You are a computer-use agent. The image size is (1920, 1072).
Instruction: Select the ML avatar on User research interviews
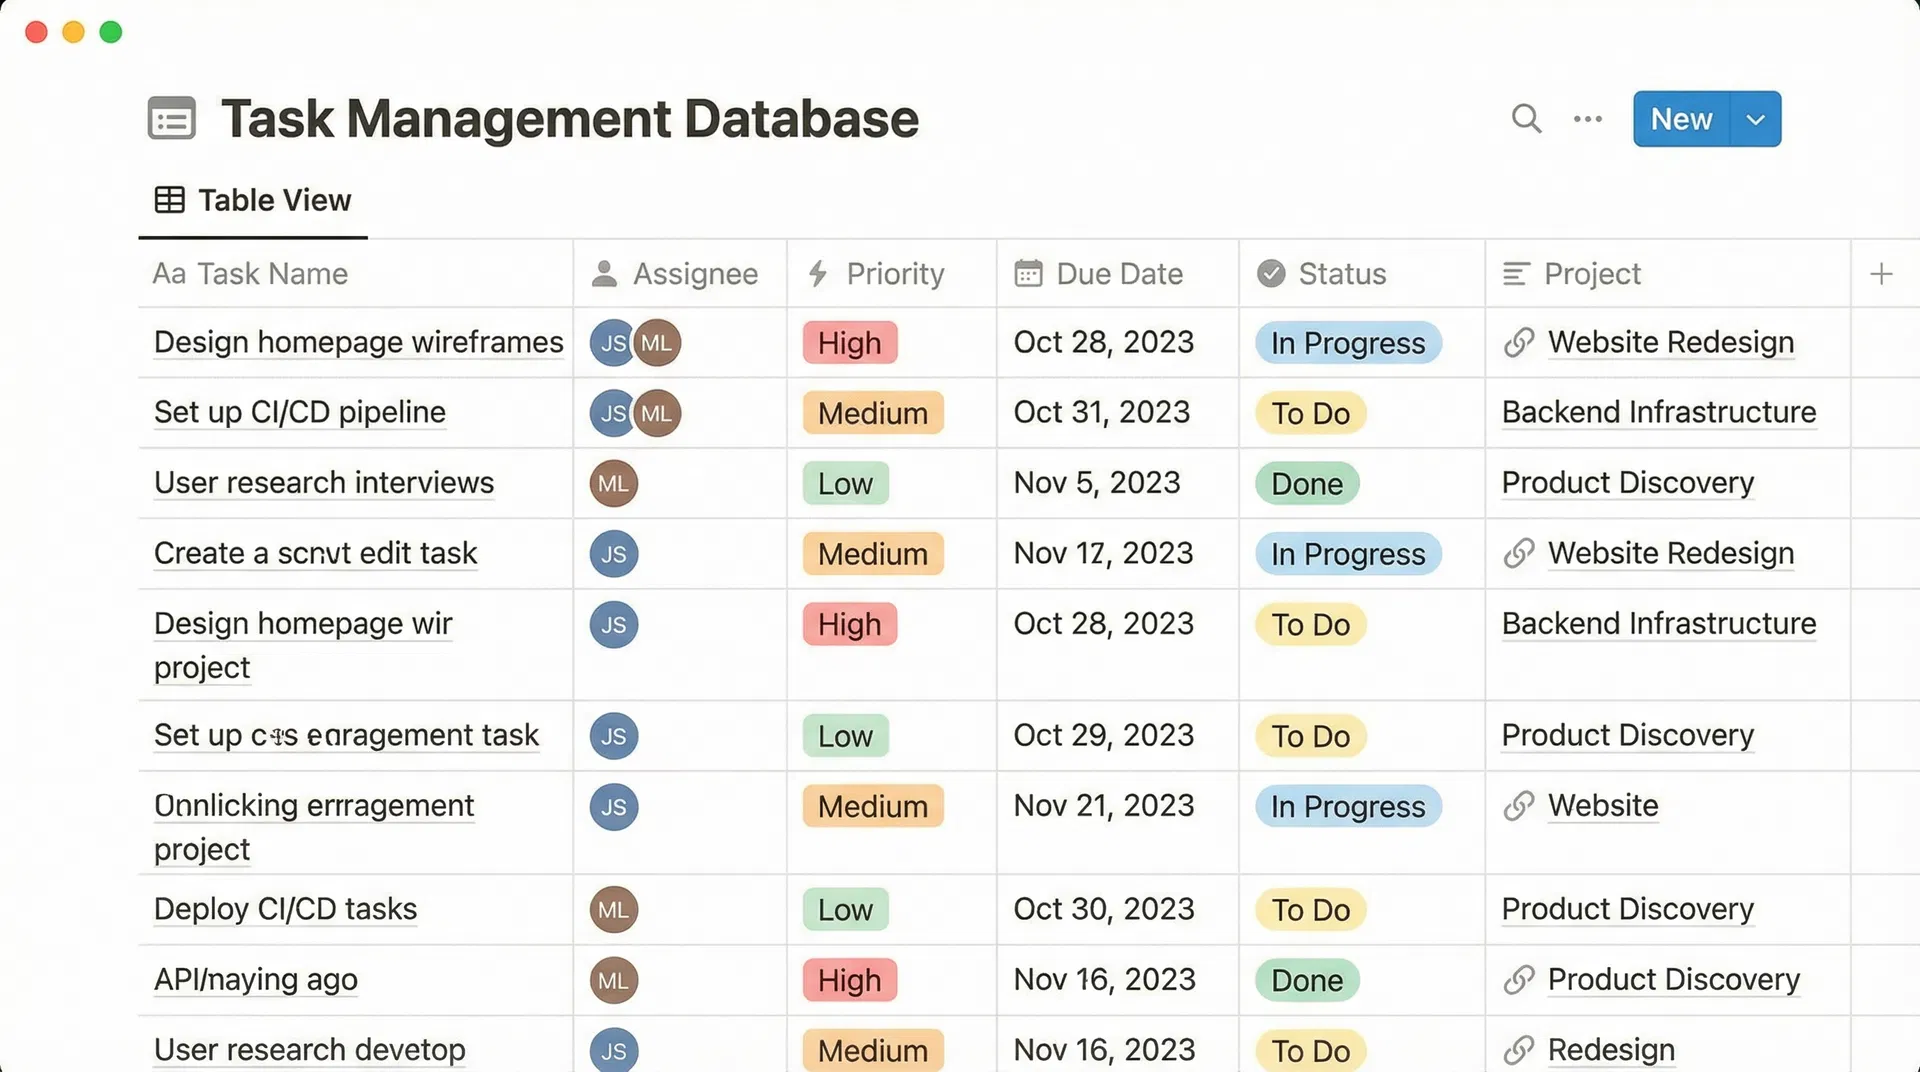click(x=612, y=483)
